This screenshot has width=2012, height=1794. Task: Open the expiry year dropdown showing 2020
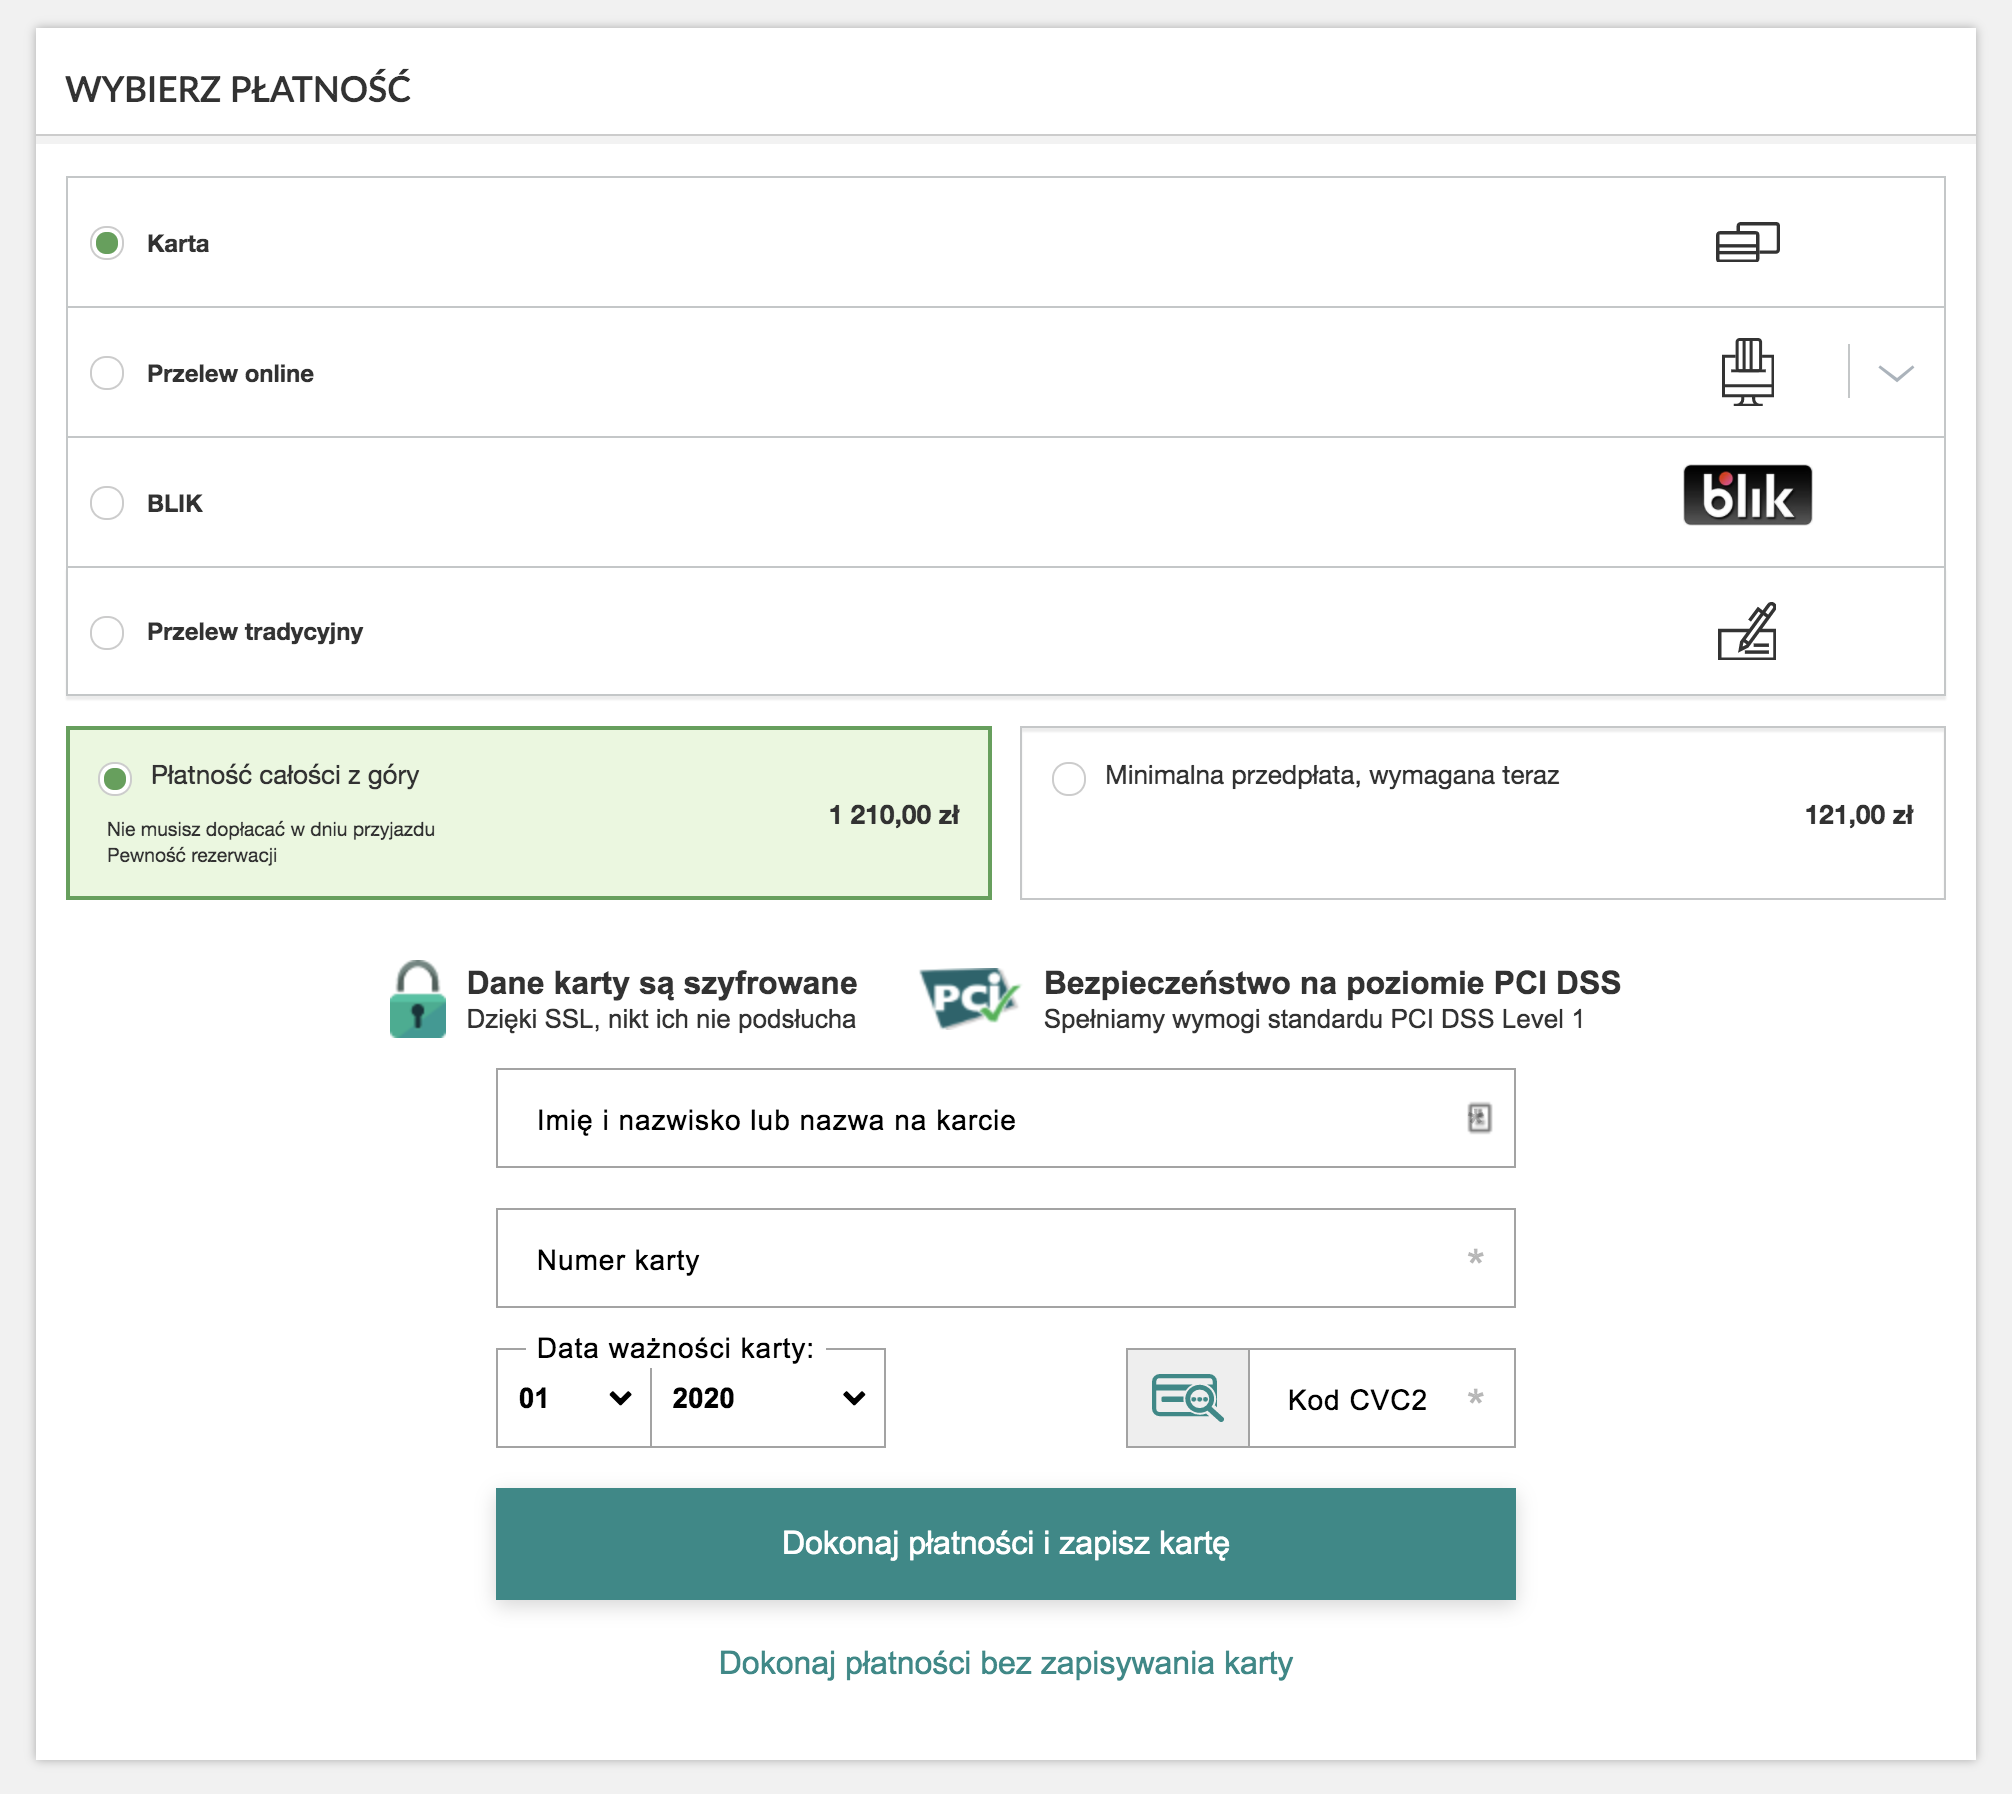tap(767, 1398)
